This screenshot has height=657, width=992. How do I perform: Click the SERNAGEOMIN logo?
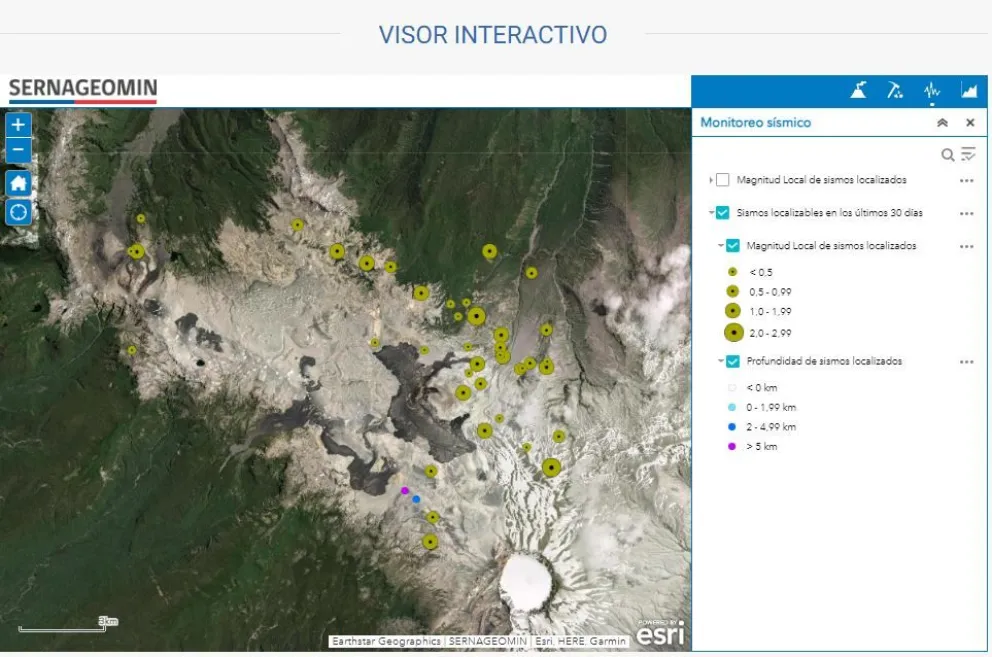click(83, 90)
